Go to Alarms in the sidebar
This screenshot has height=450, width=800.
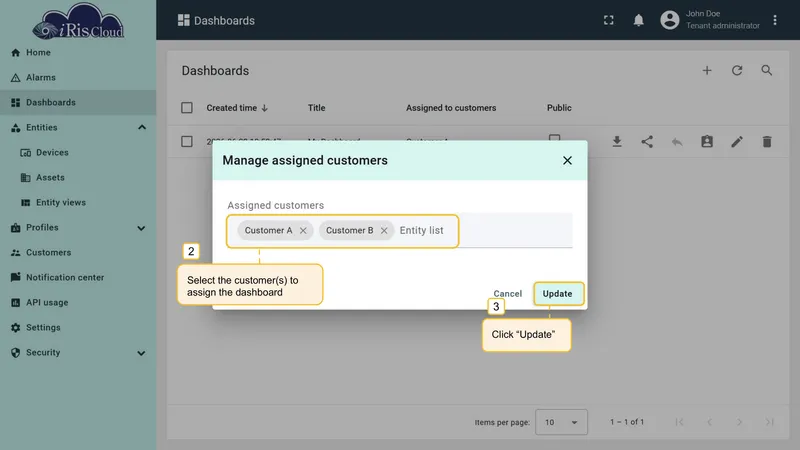[x=78, y=78]
